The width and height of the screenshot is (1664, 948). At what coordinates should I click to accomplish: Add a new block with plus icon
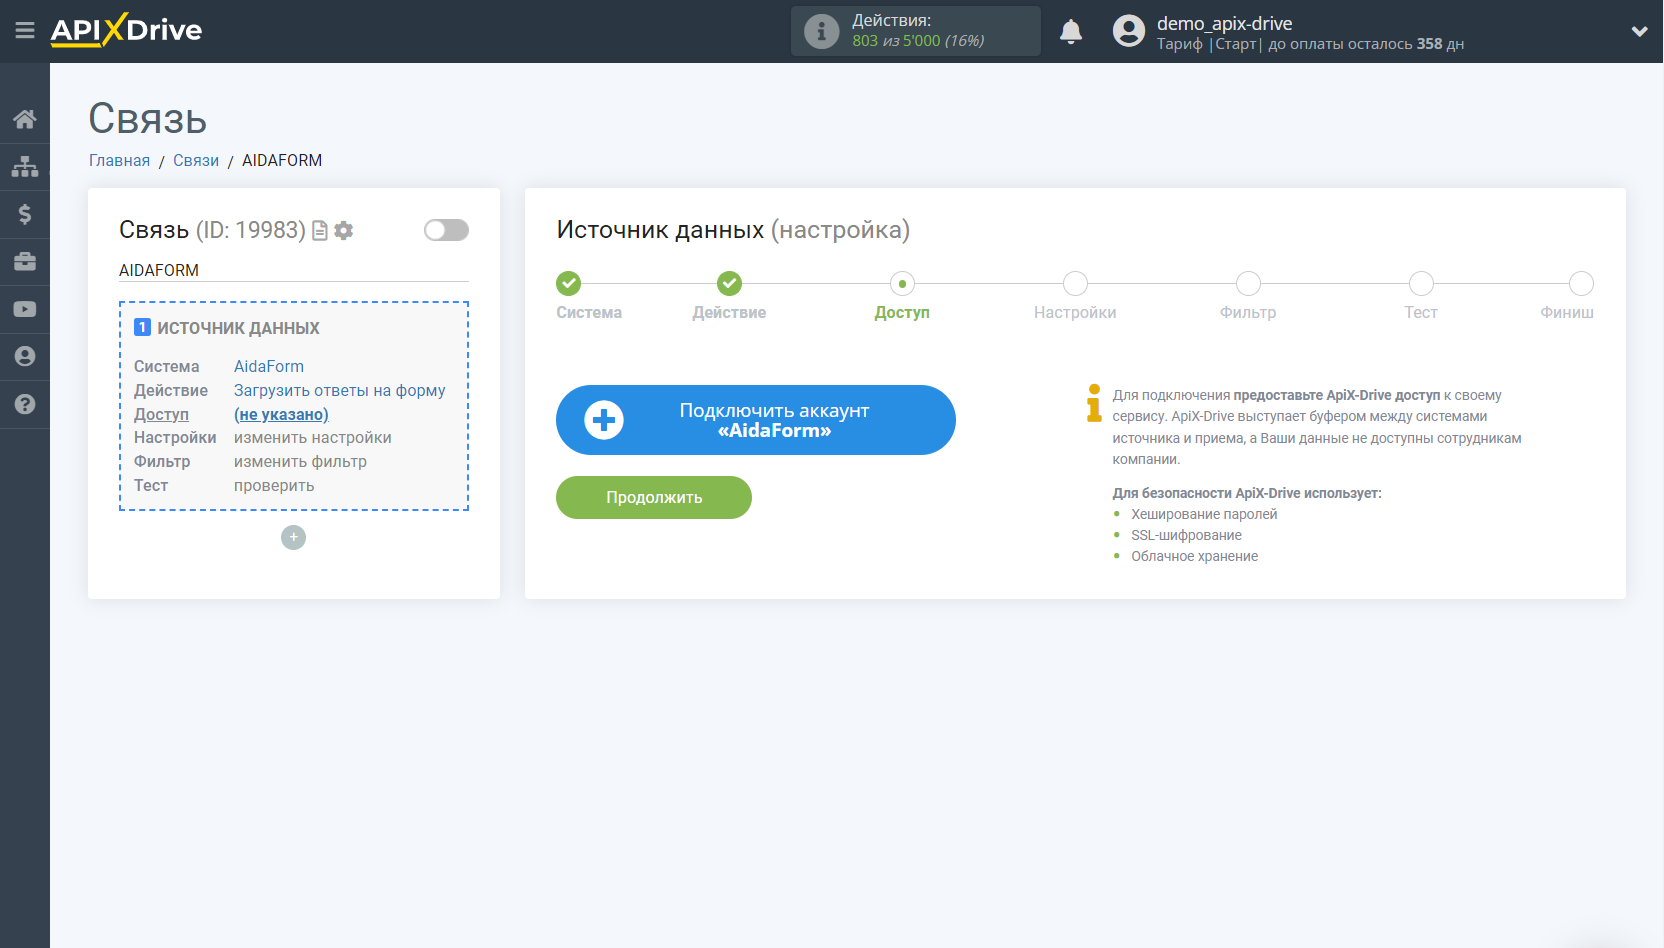[x=293, y=537]
